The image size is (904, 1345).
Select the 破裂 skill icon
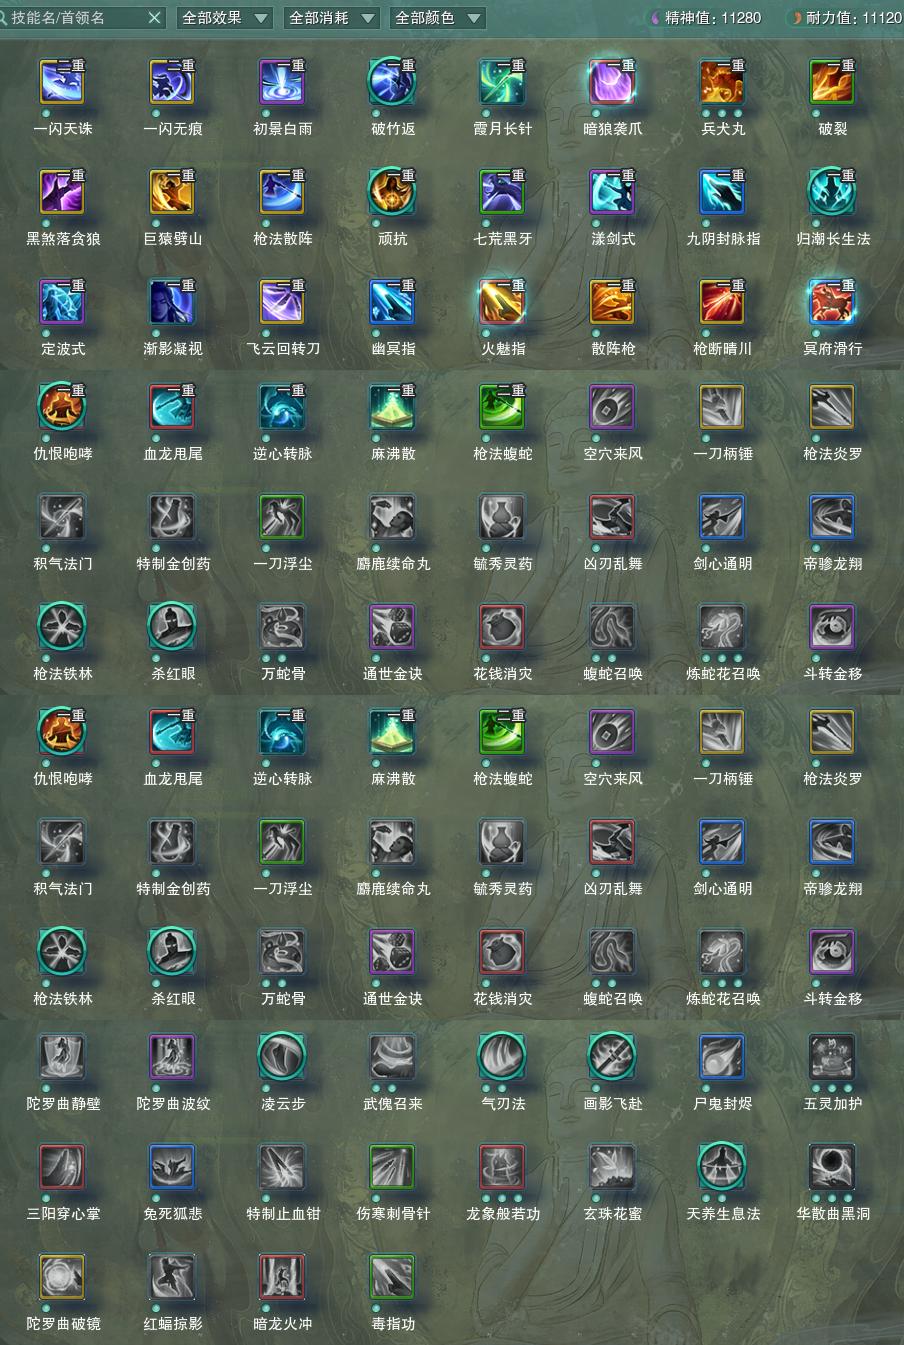point(832,83)
